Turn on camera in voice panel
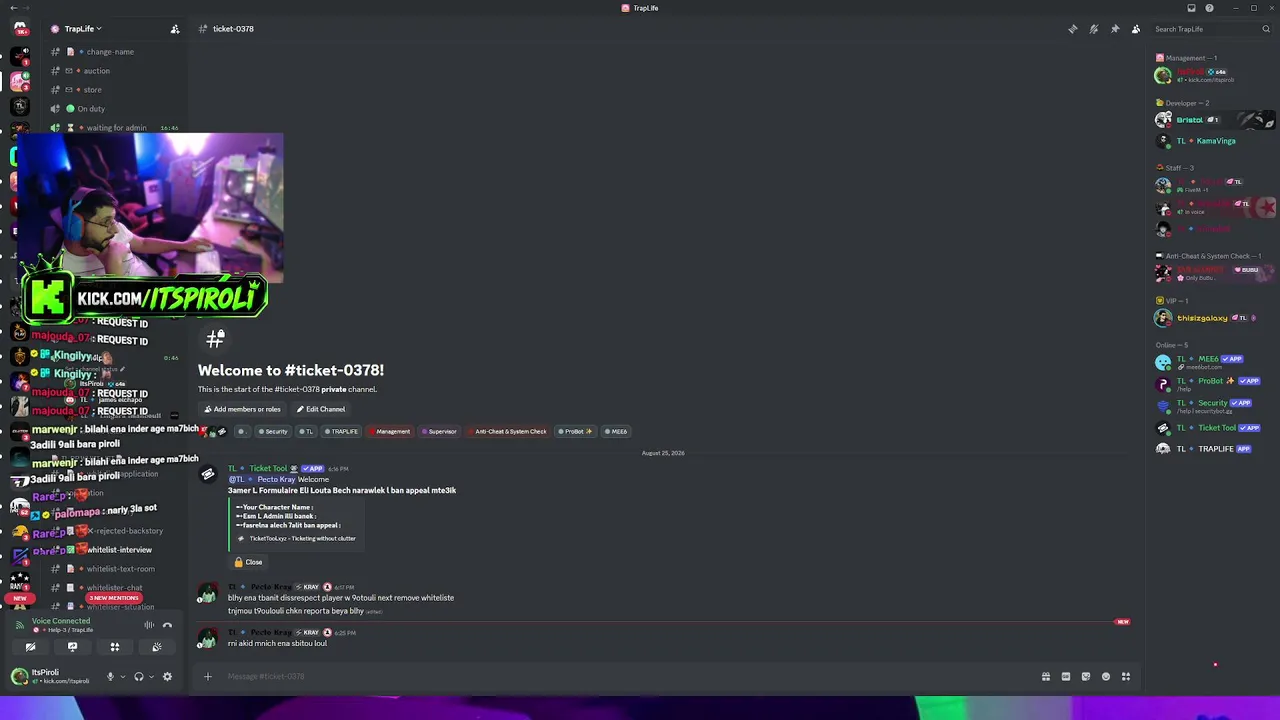Viewport: 1280px width, 720px height. pyautogui.click(x=30, y=647)
